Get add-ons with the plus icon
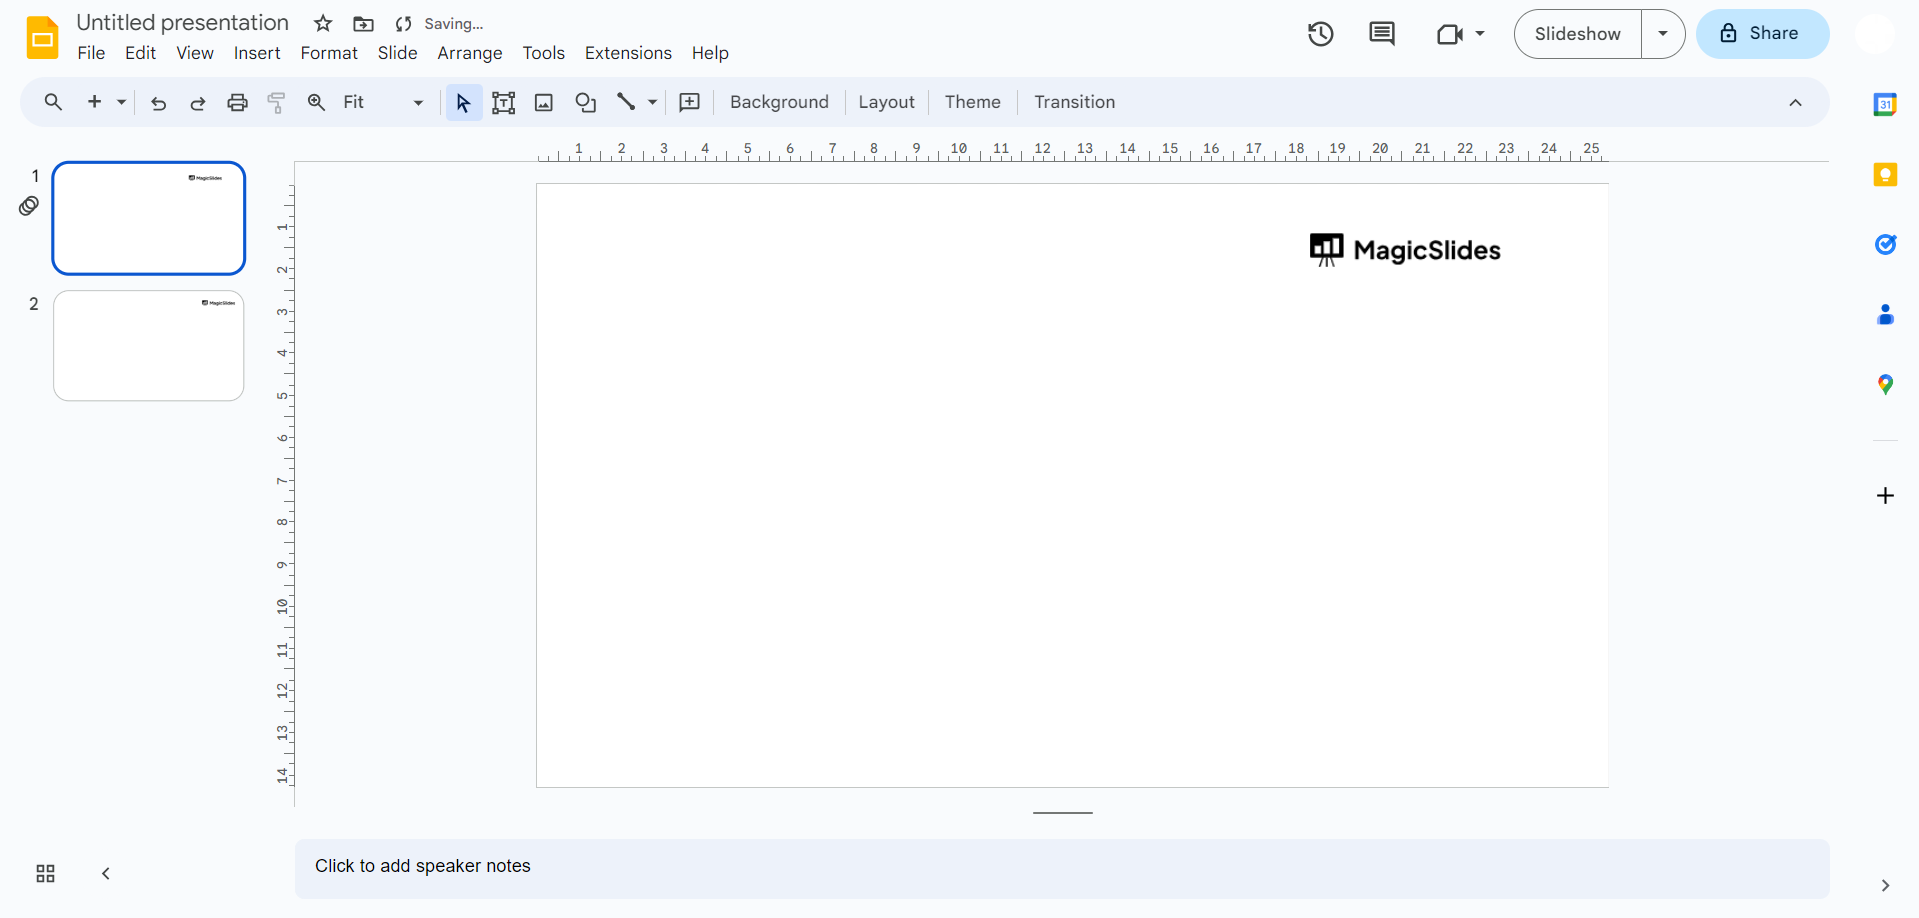The height and width of the screenshot is (918, 1919). click(x=1885, y=496)
